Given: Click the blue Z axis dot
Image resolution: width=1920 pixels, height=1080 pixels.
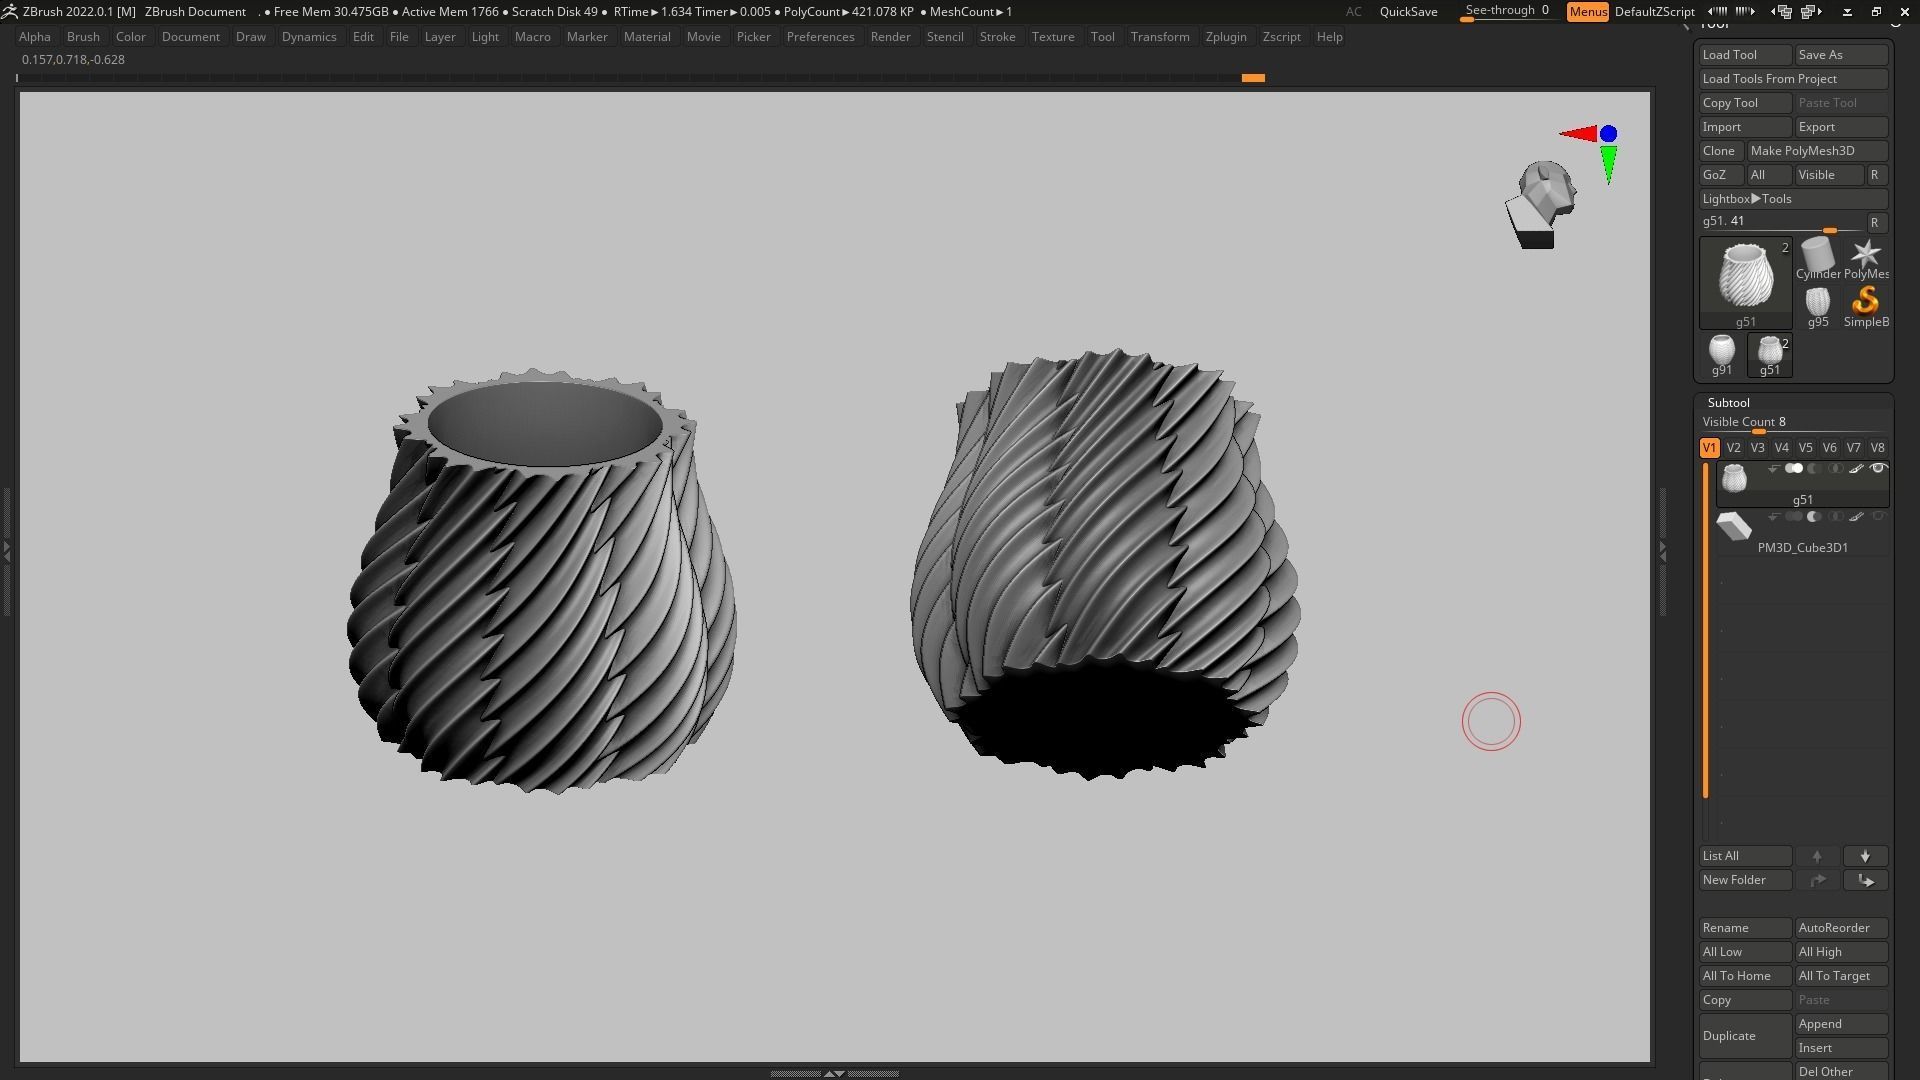Looking at the screenshot, I should click(1608, 134).
